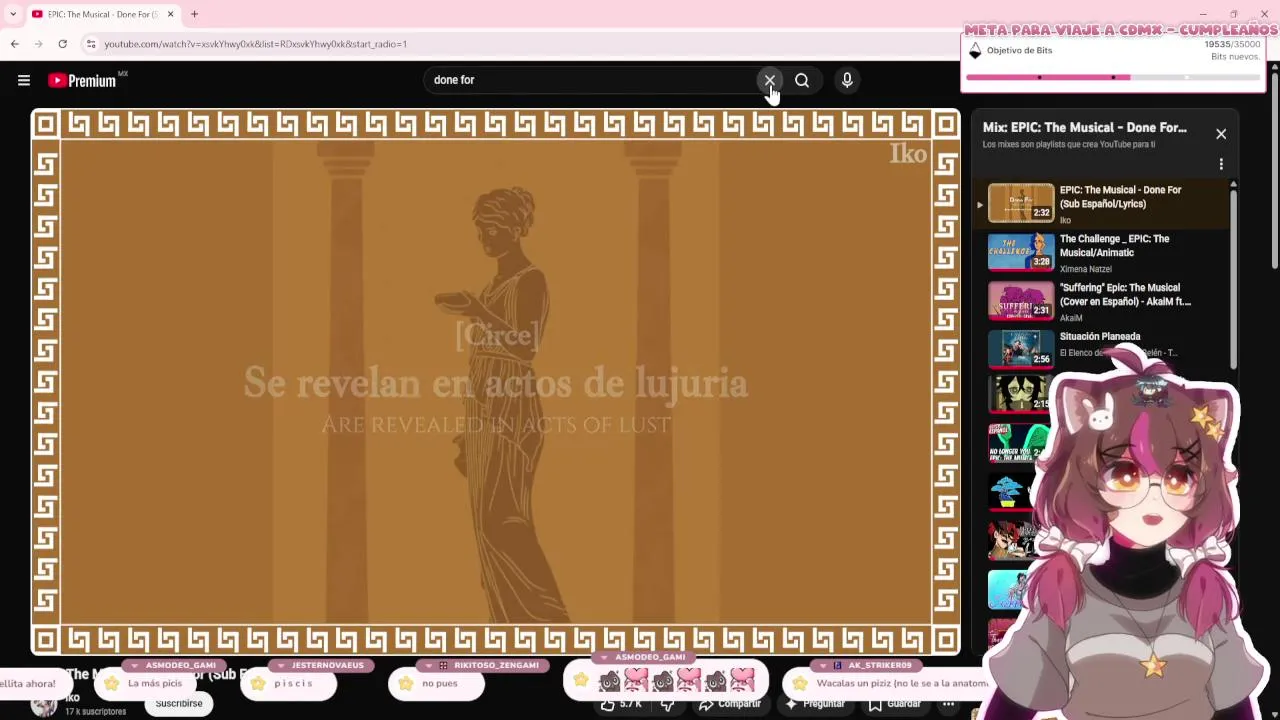Screen dimensions: 1280x720
Task: Close the Mix playlist panel
Action: point(1221,134)
